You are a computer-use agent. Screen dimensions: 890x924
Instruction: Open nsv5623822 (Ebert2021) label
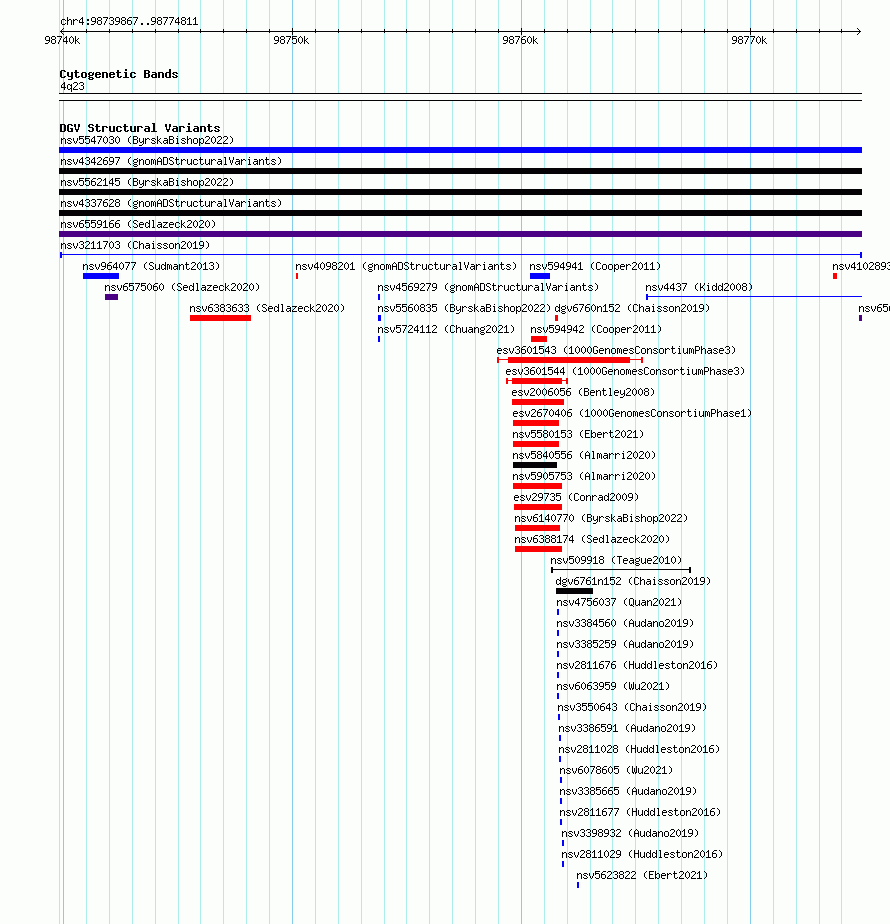(x=642, y=876)
